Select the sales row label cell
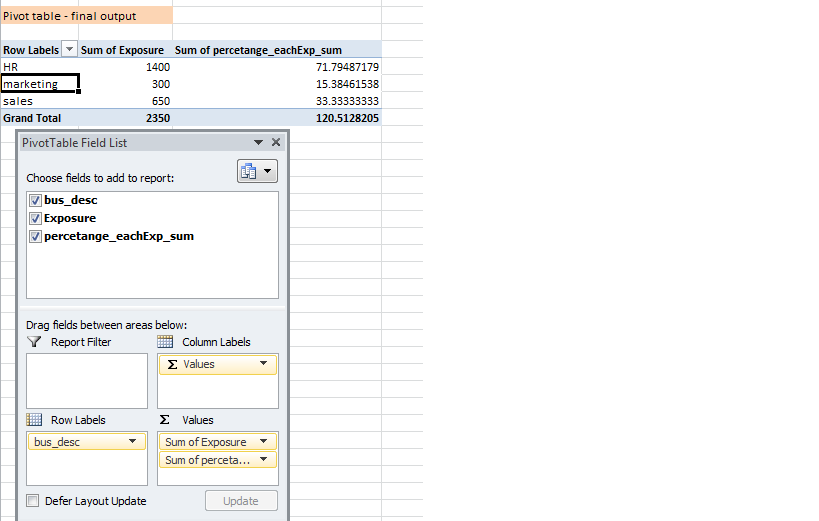This screenshot has width=819, height=521. [x=40, y=101]
